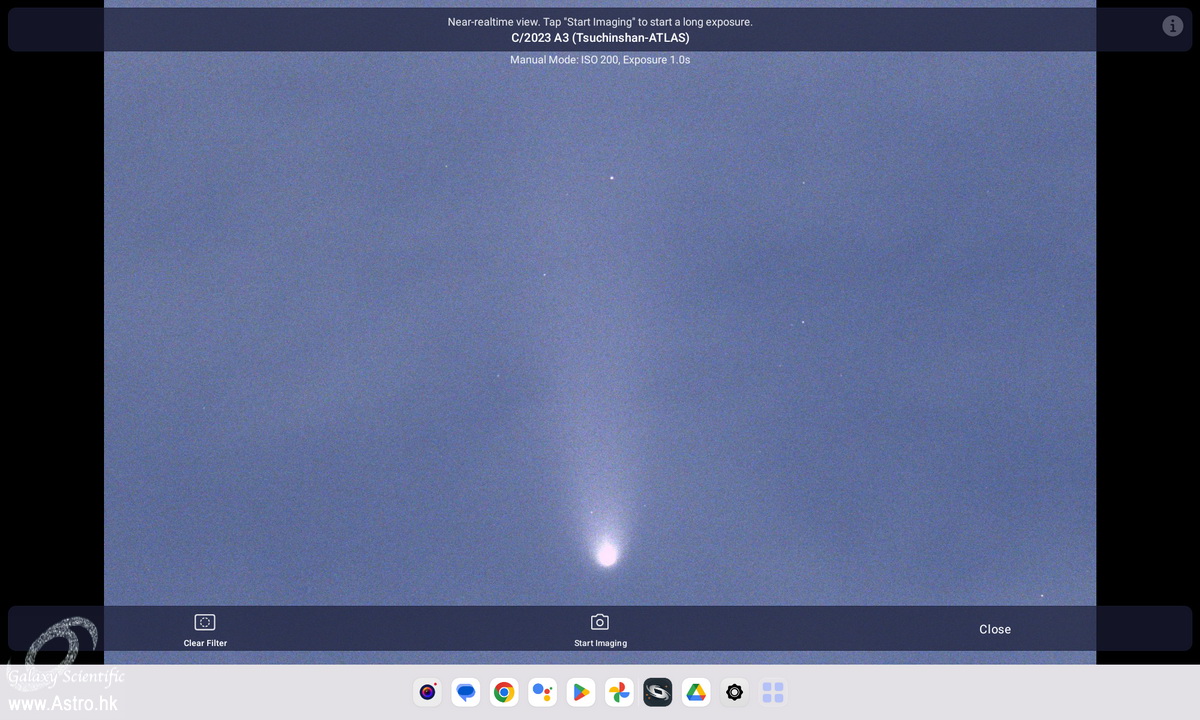Switch to the galaxy astronomy app in dock
The width and height of the screenshot is (1200, 720).
click(x=657, y=692)
